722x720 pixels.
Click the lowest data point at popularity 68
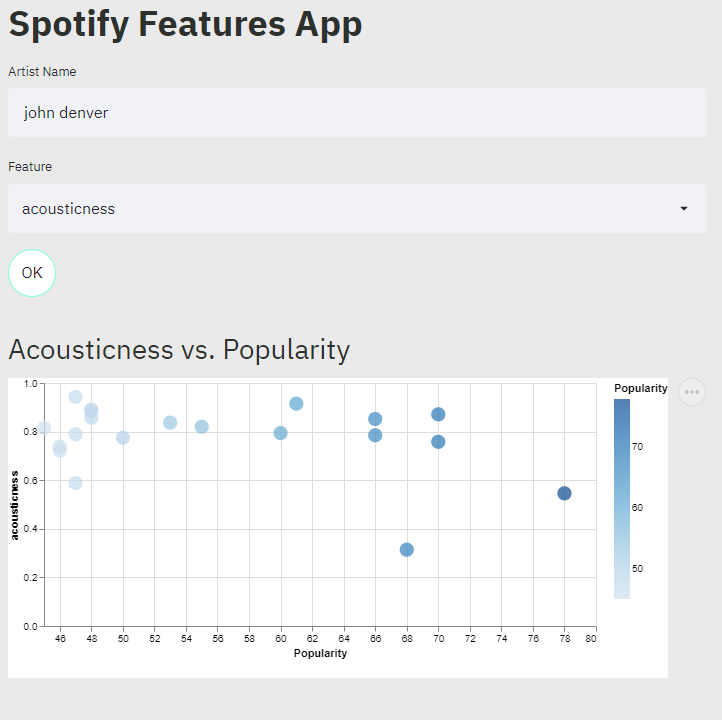click(407, 549)
